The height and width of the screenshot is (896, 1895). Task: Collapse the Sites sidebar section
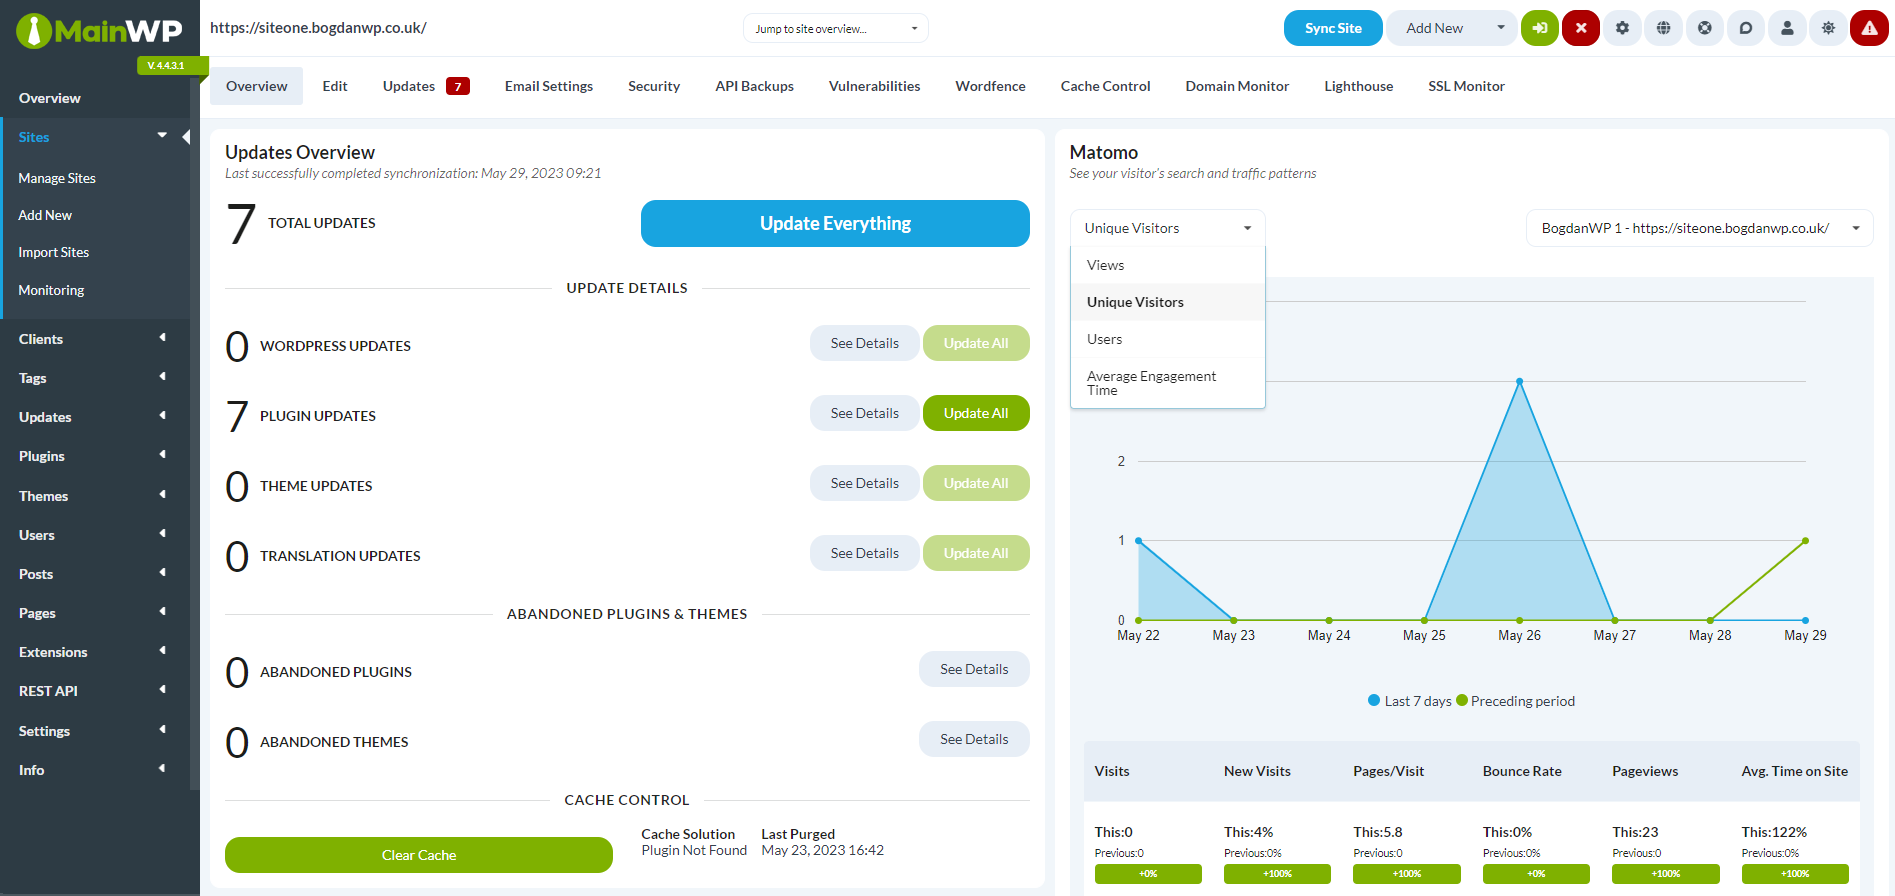tap(162, 136)
